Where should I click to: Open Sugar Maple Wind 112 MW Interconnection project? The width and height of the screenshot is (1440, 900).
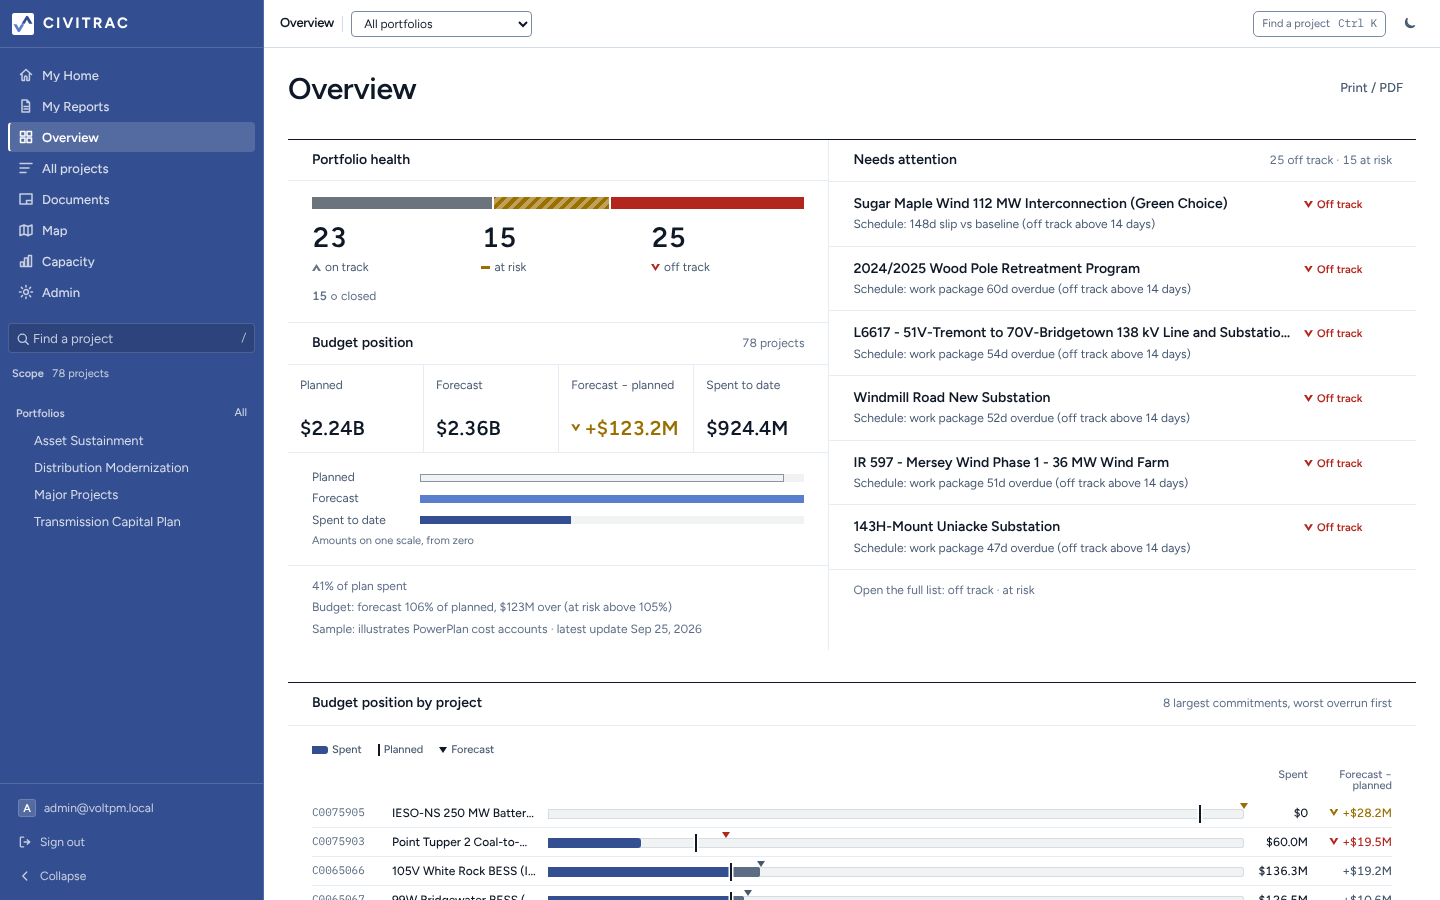click(1040, 203)
